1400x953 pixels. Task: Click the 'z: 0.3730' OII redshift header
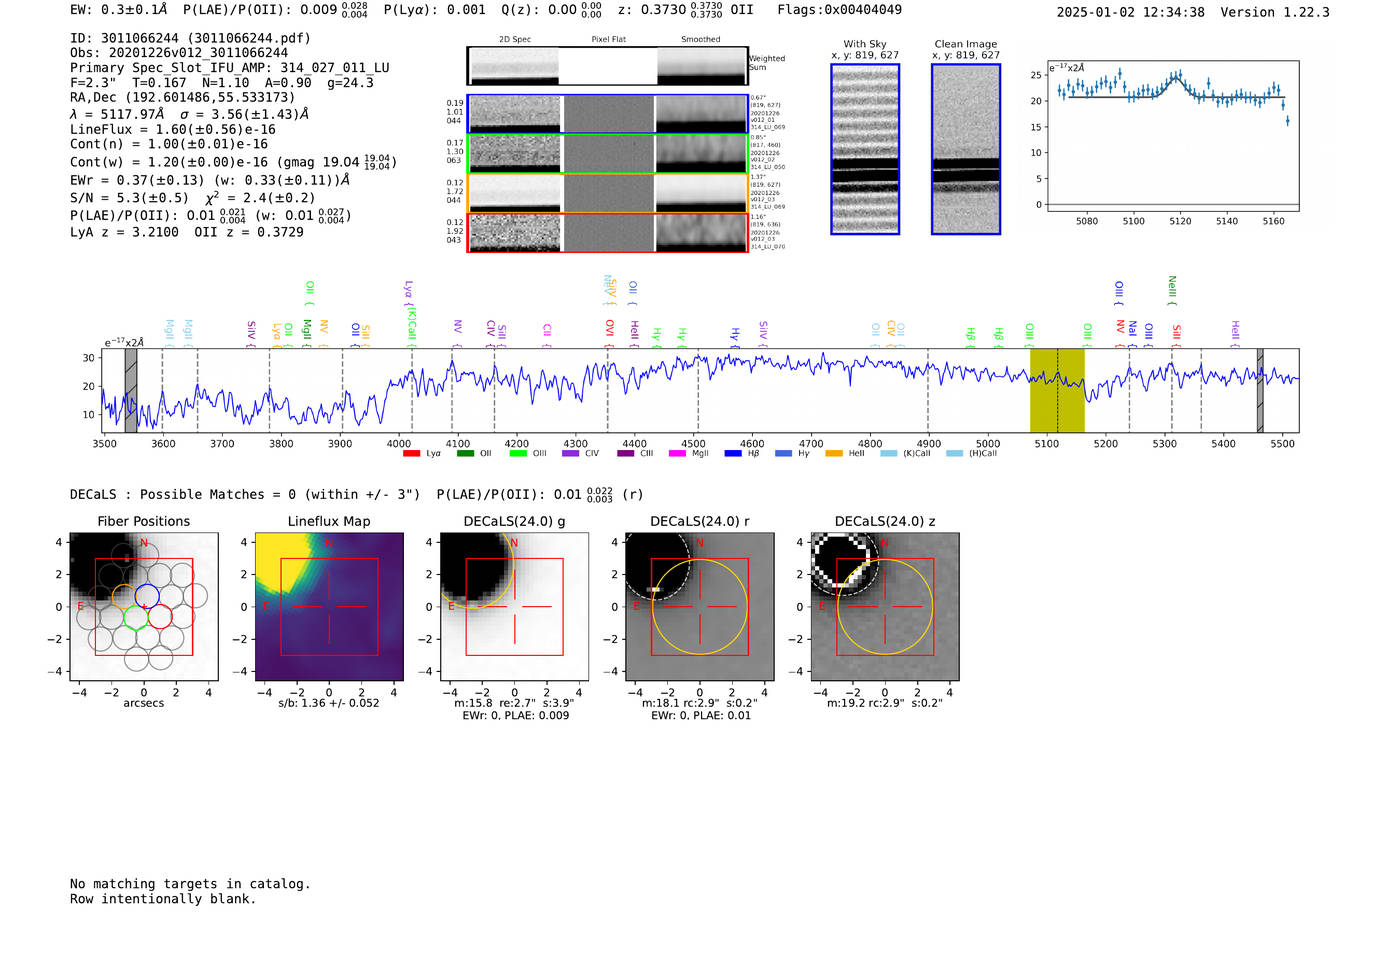(685, 10)
